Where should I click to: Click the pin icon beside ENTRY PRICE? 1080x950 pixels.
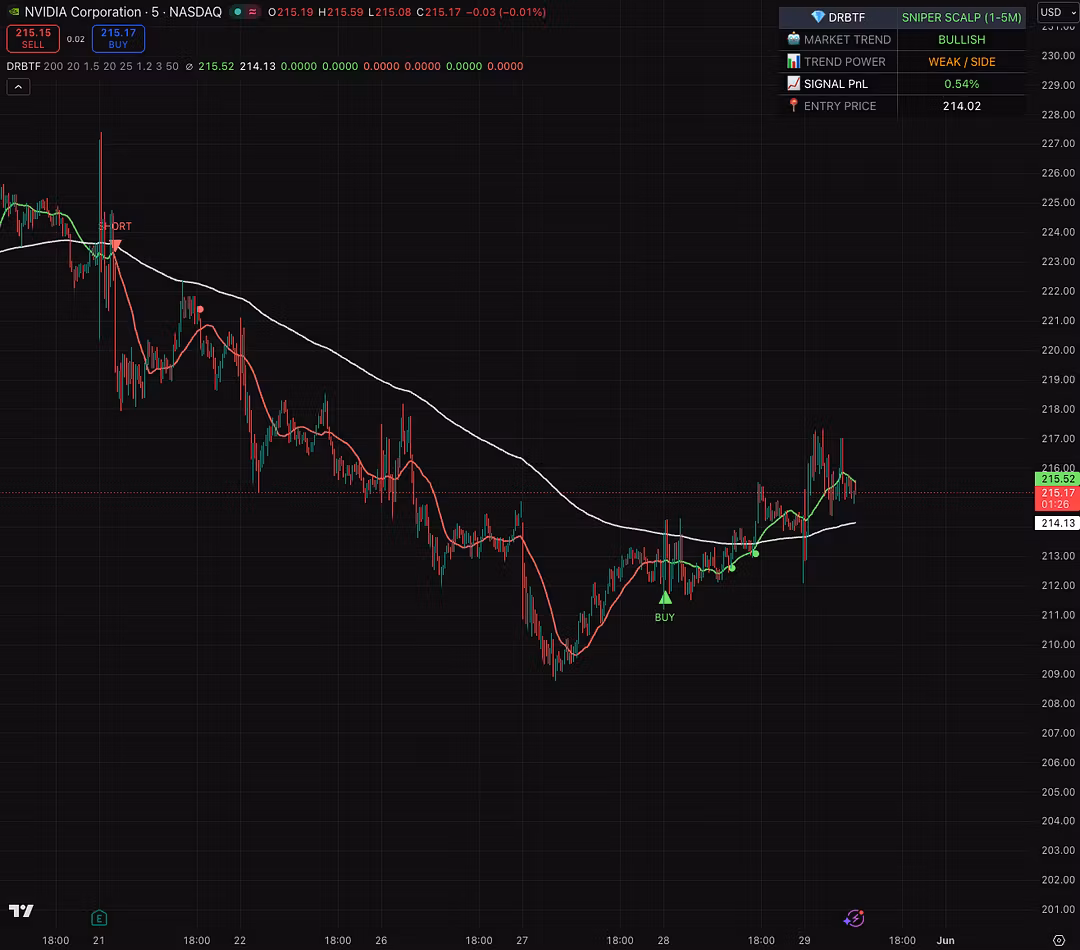click(793, 105)
